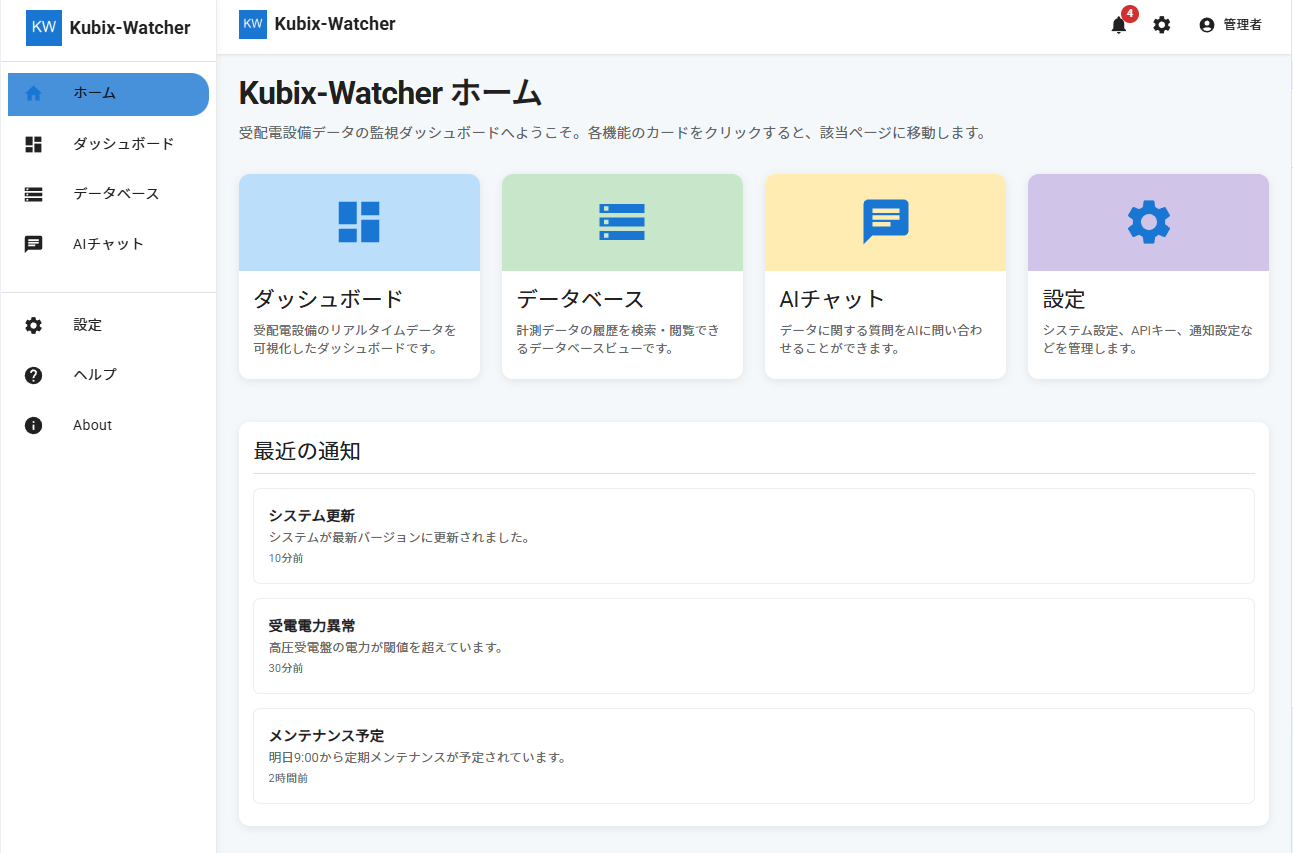Click the ホーム house icon in sidebar
This screenshot has height=853, width=1293.
click(33, 93)
